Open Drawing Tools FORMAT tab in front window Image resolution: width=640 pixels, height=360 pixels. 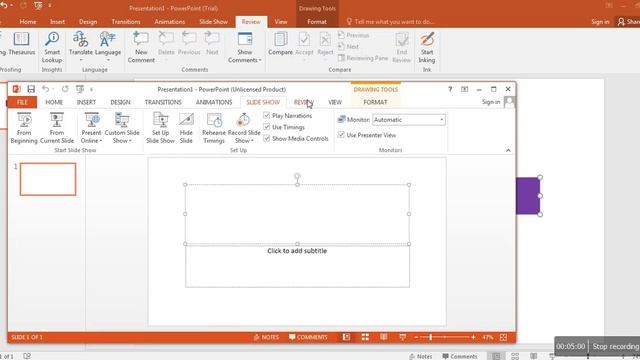[x=375, y=102]
